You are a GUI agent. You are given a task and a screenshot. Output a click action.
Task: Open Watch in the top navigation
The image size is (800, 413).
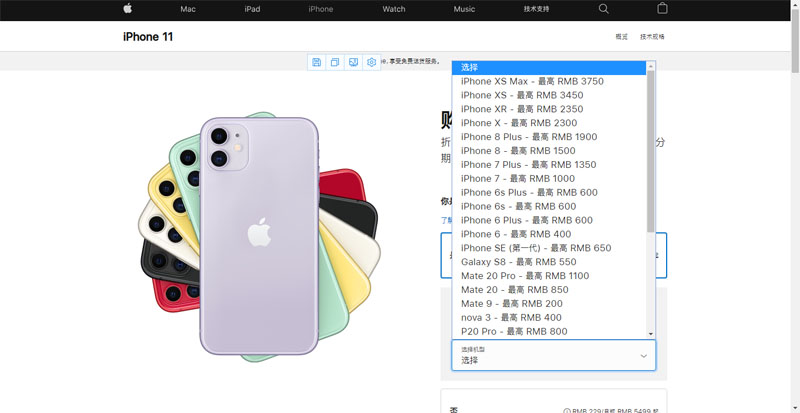[394, 9]
